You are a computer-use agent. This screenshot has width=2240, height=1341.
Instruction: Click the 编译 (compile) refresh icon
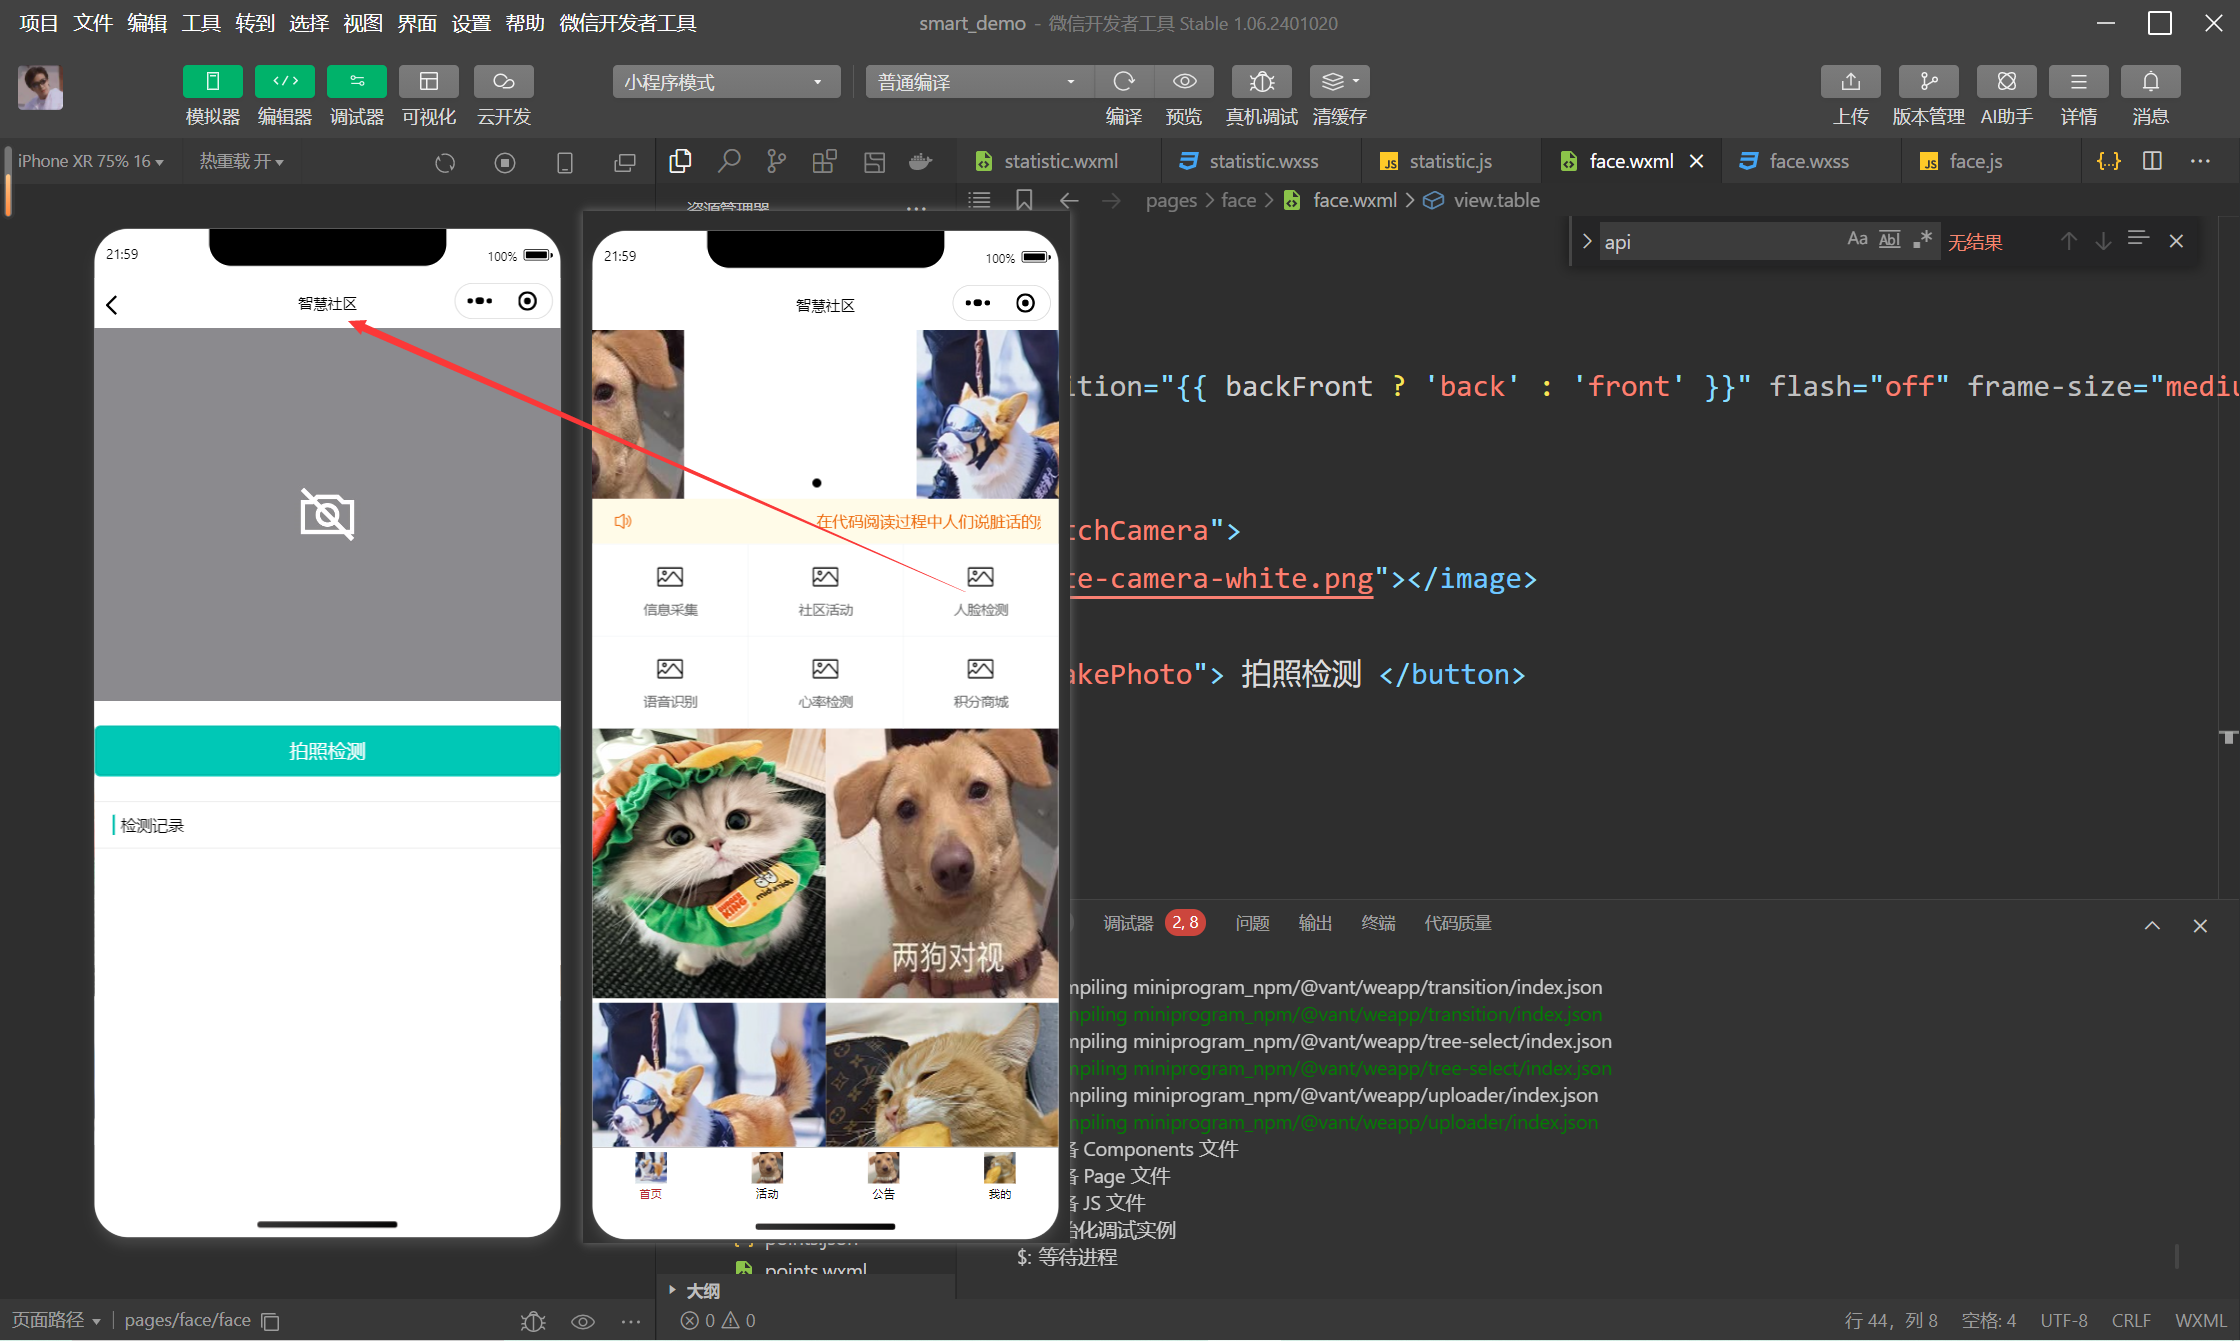[x=1124, y=82]
